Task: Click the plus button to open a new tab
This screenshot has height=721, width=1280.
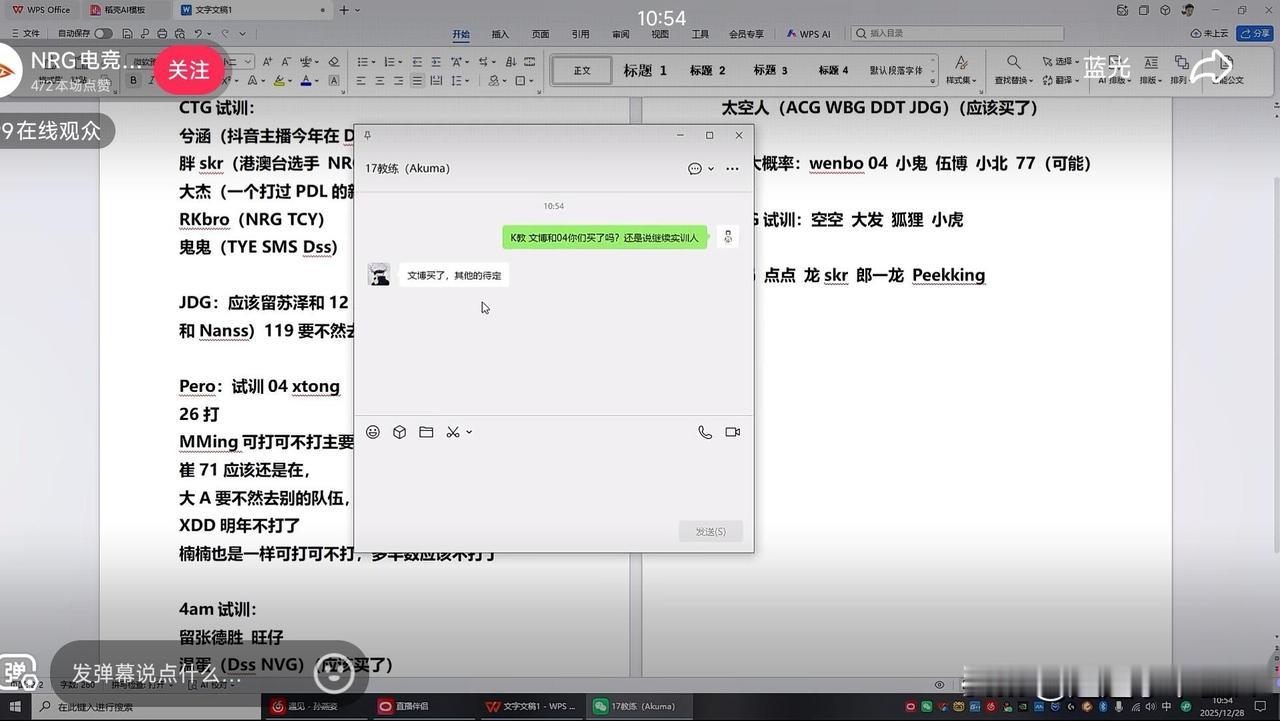Action: coord(344,10)
